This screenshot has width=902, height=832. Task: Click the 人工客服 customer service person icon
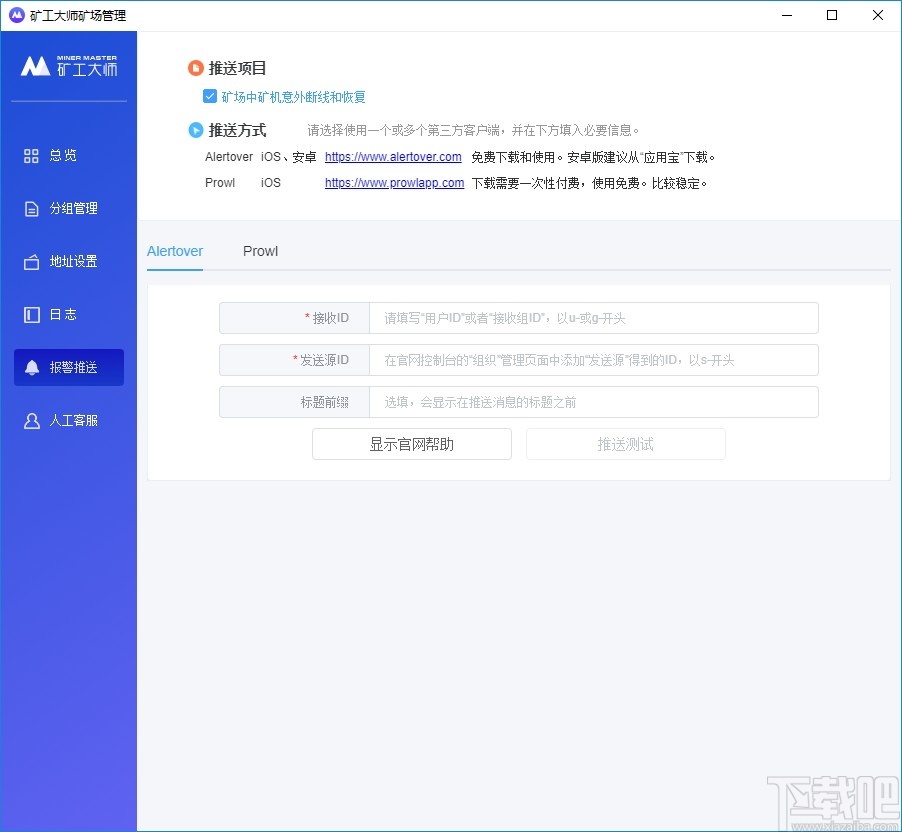[x=33, y=420]
